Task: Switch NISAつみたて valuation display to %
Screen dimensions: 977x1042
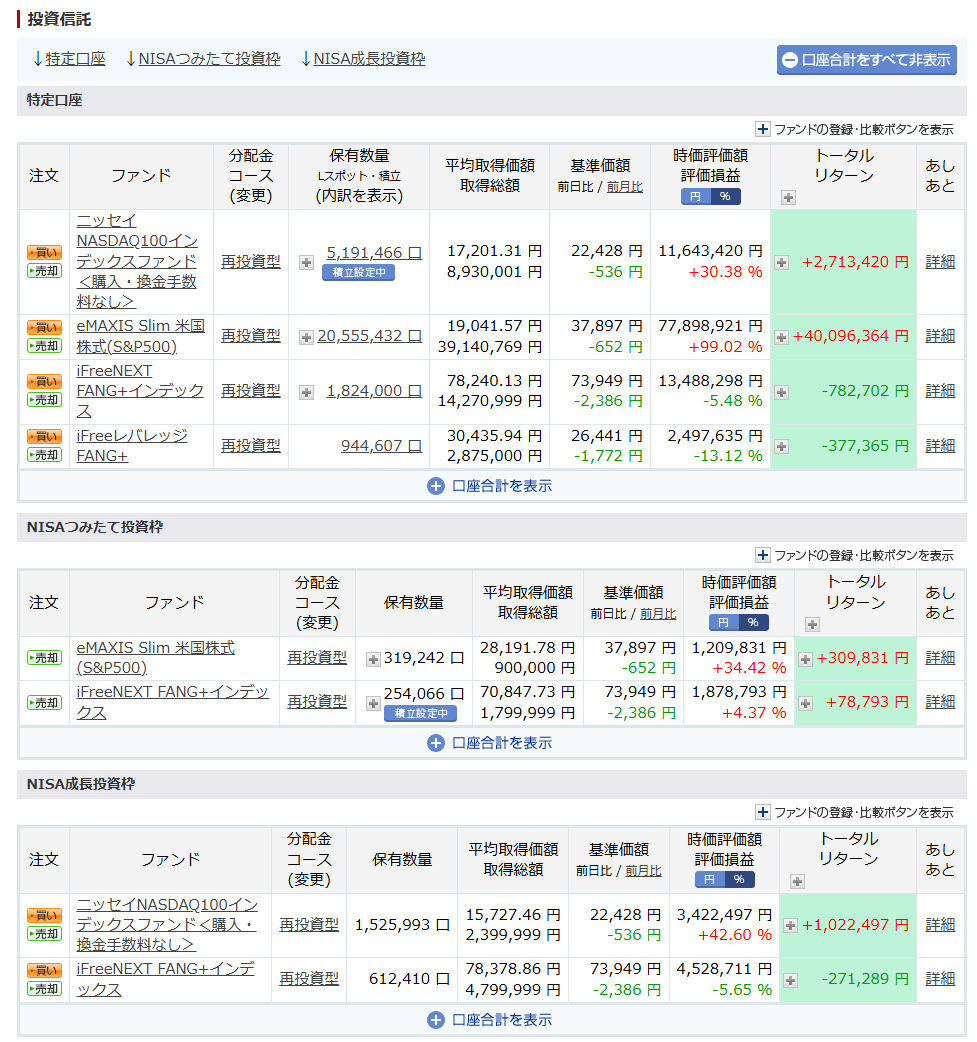Action: 754,623
